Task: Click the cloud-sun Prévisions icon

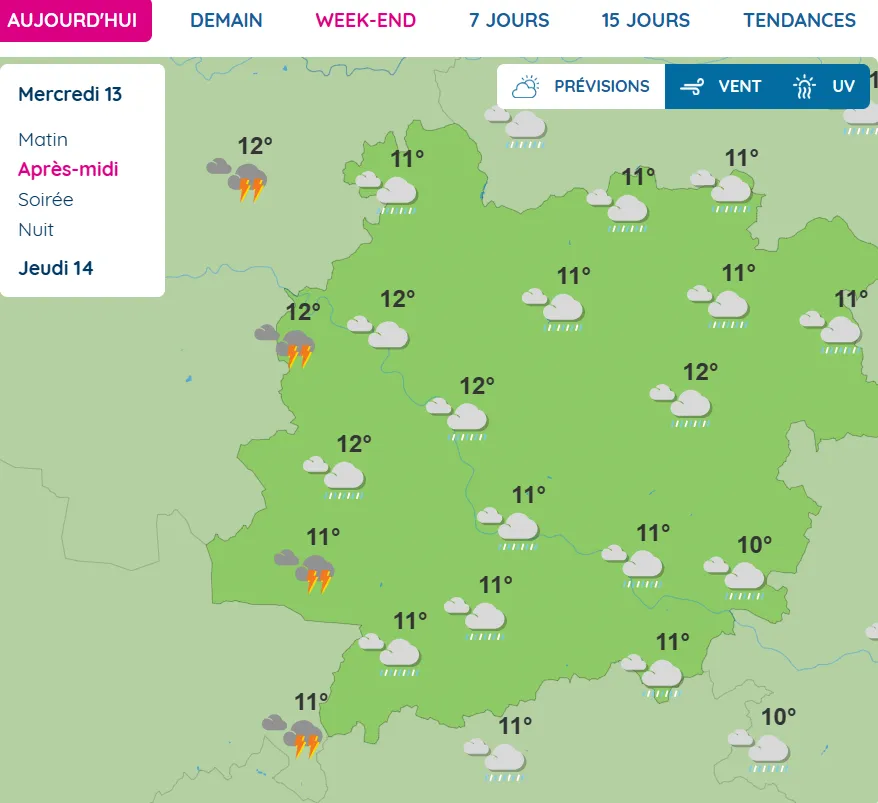Action: pyautogui.click(x=526, y=87)
